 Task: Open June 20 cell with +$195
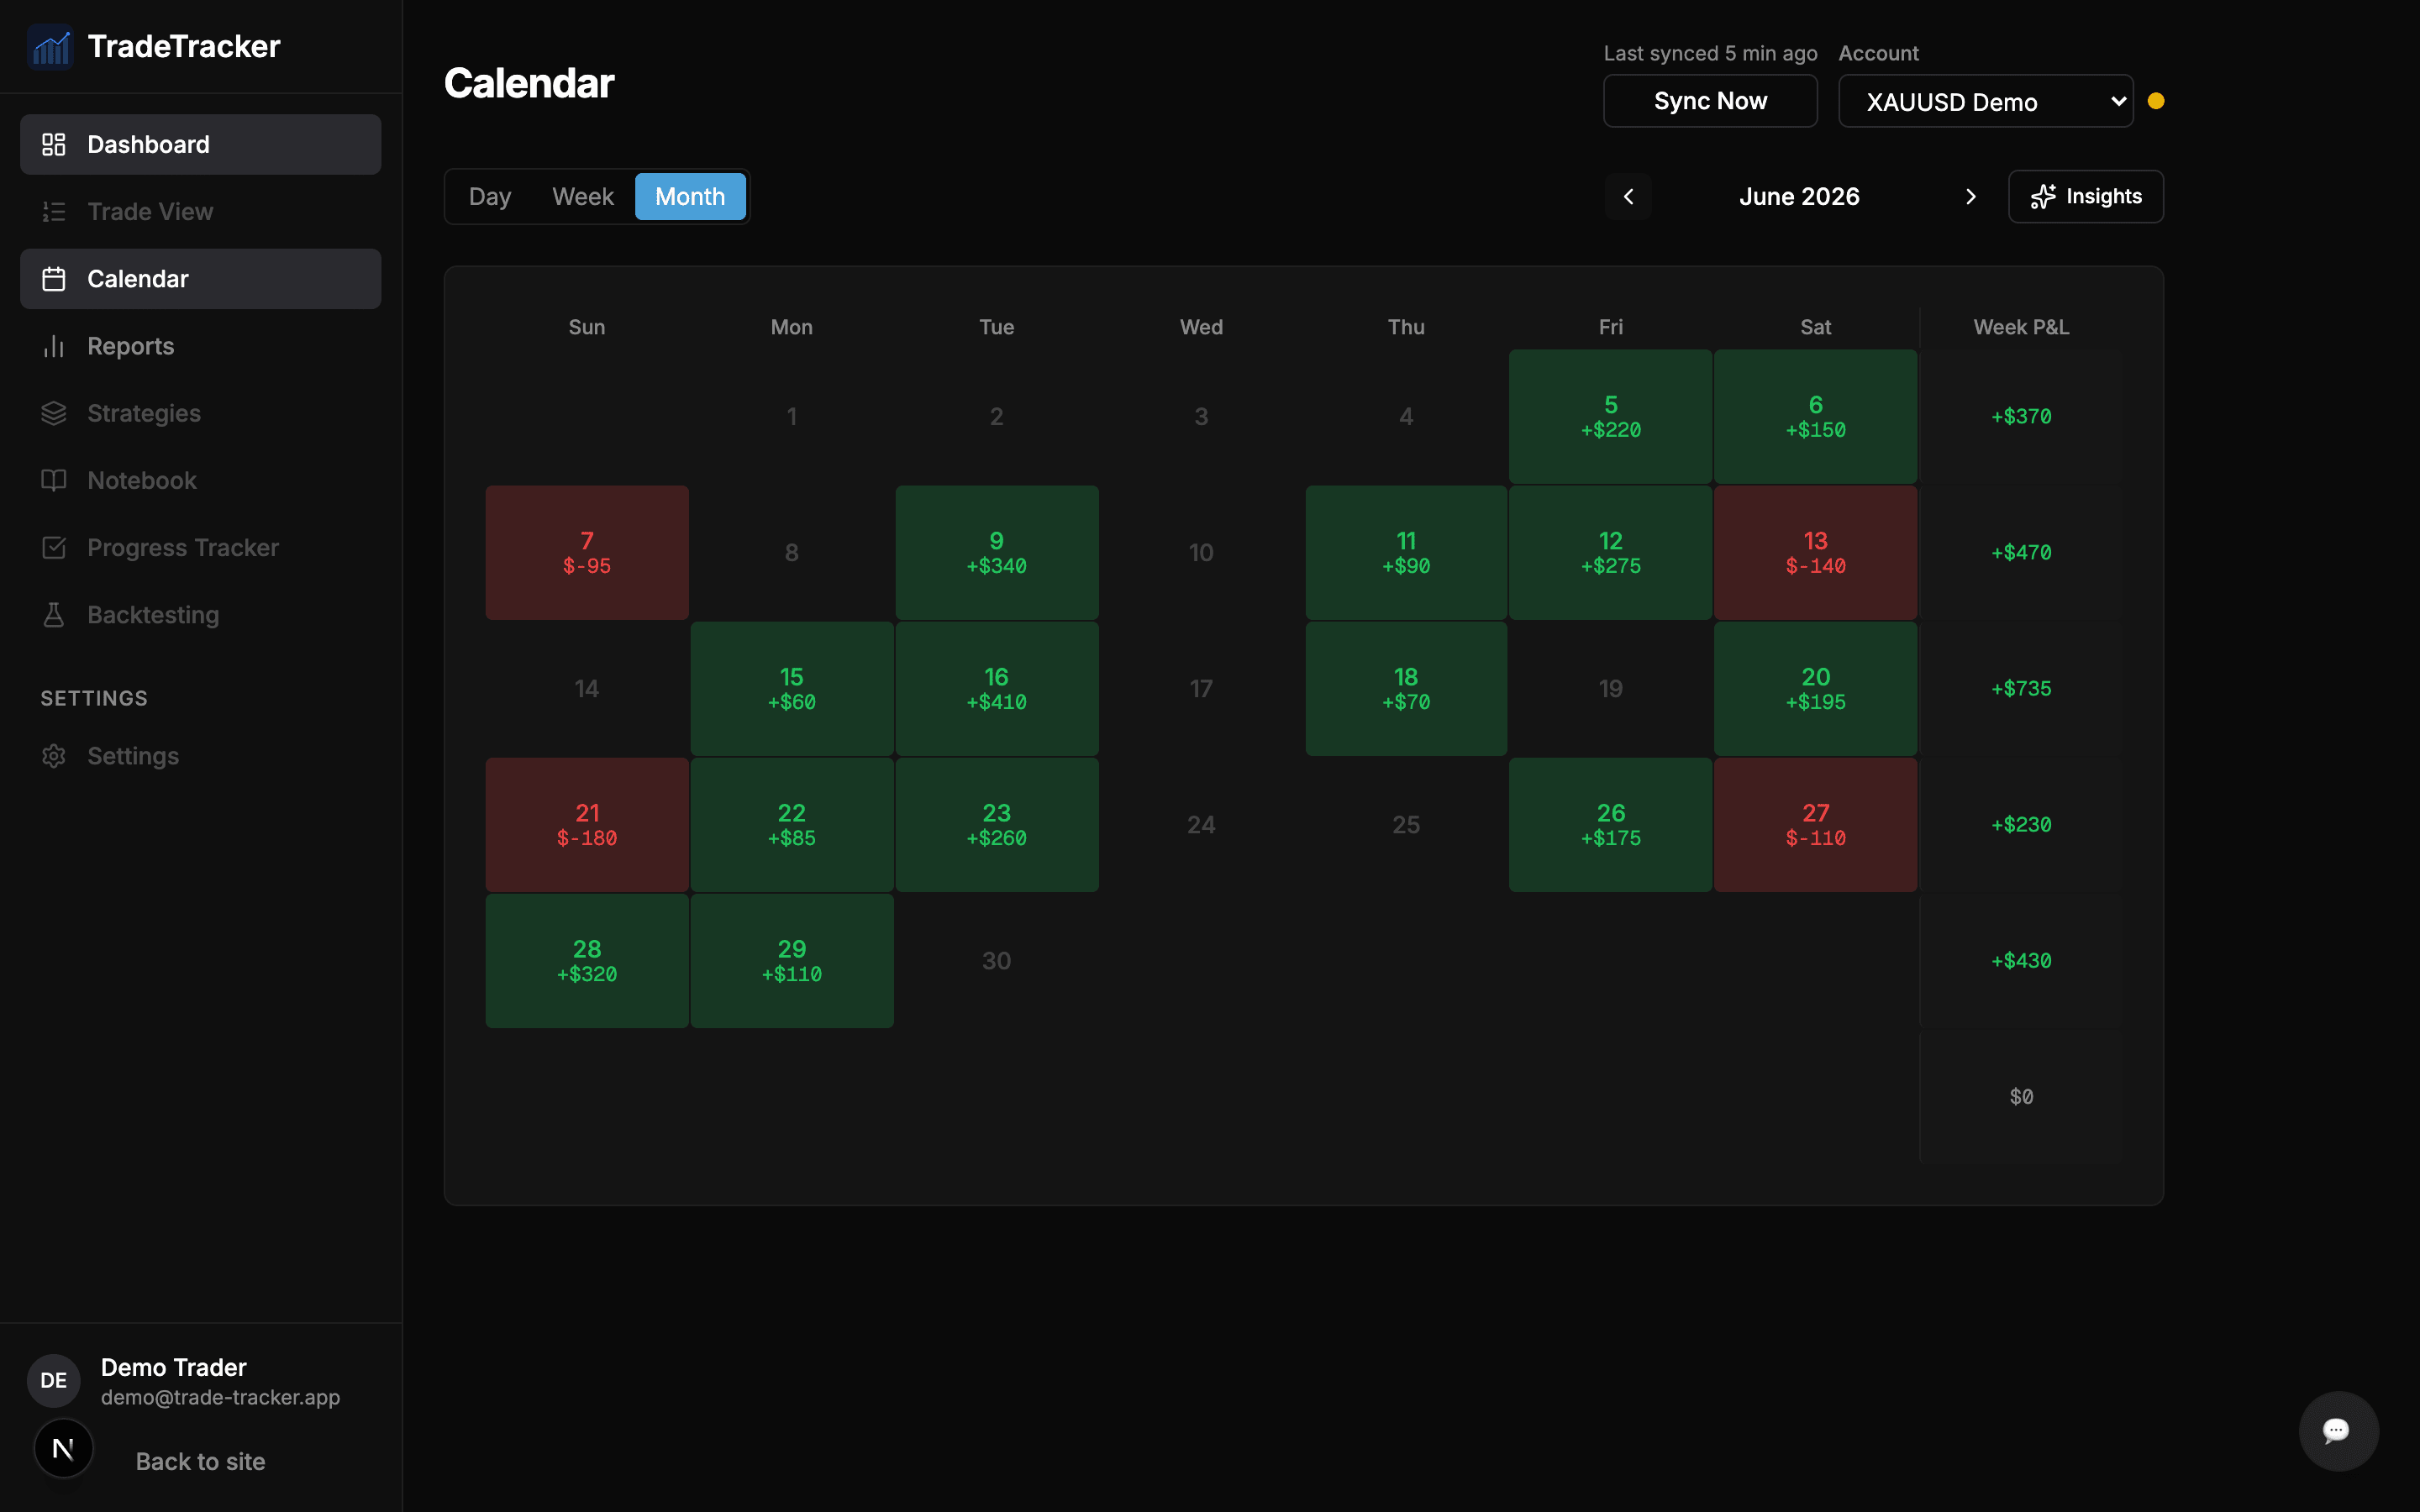(x=1815, y=689)
